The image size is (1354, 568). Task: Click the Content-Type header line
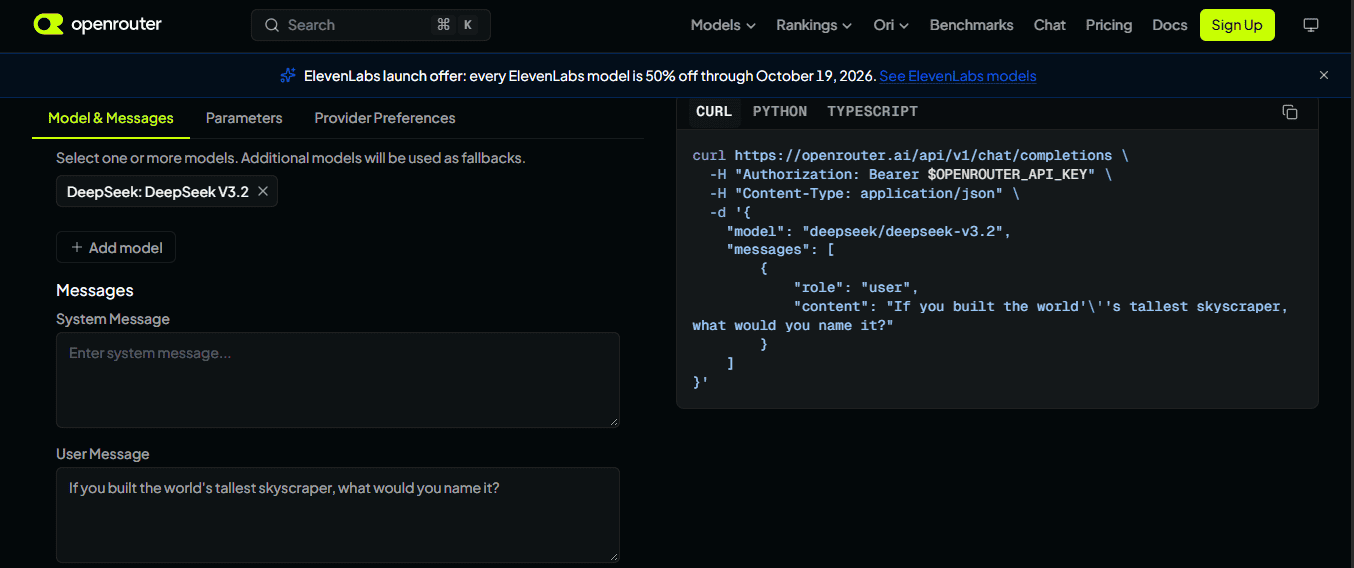click(x=864, y=193)
